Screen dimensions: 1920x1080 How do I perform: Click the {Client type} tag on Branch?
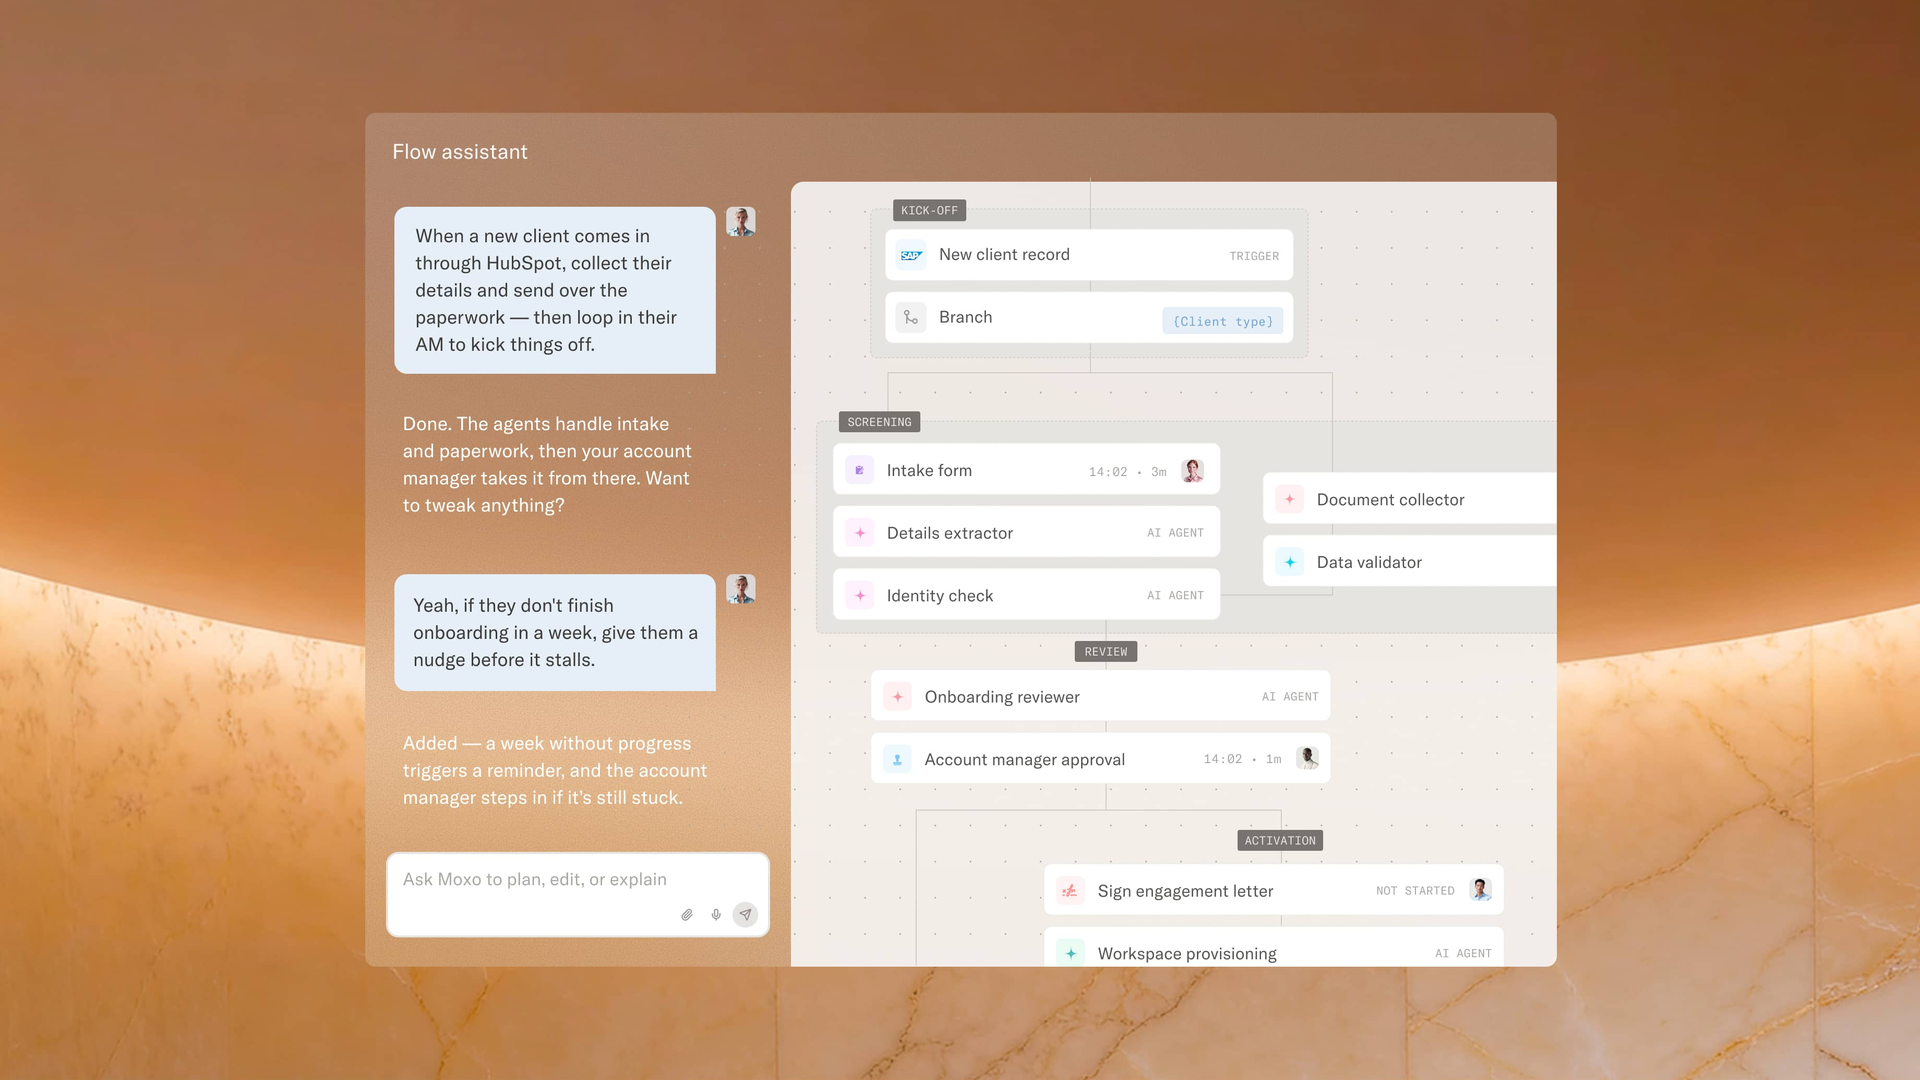click(x=1223, y=321)
